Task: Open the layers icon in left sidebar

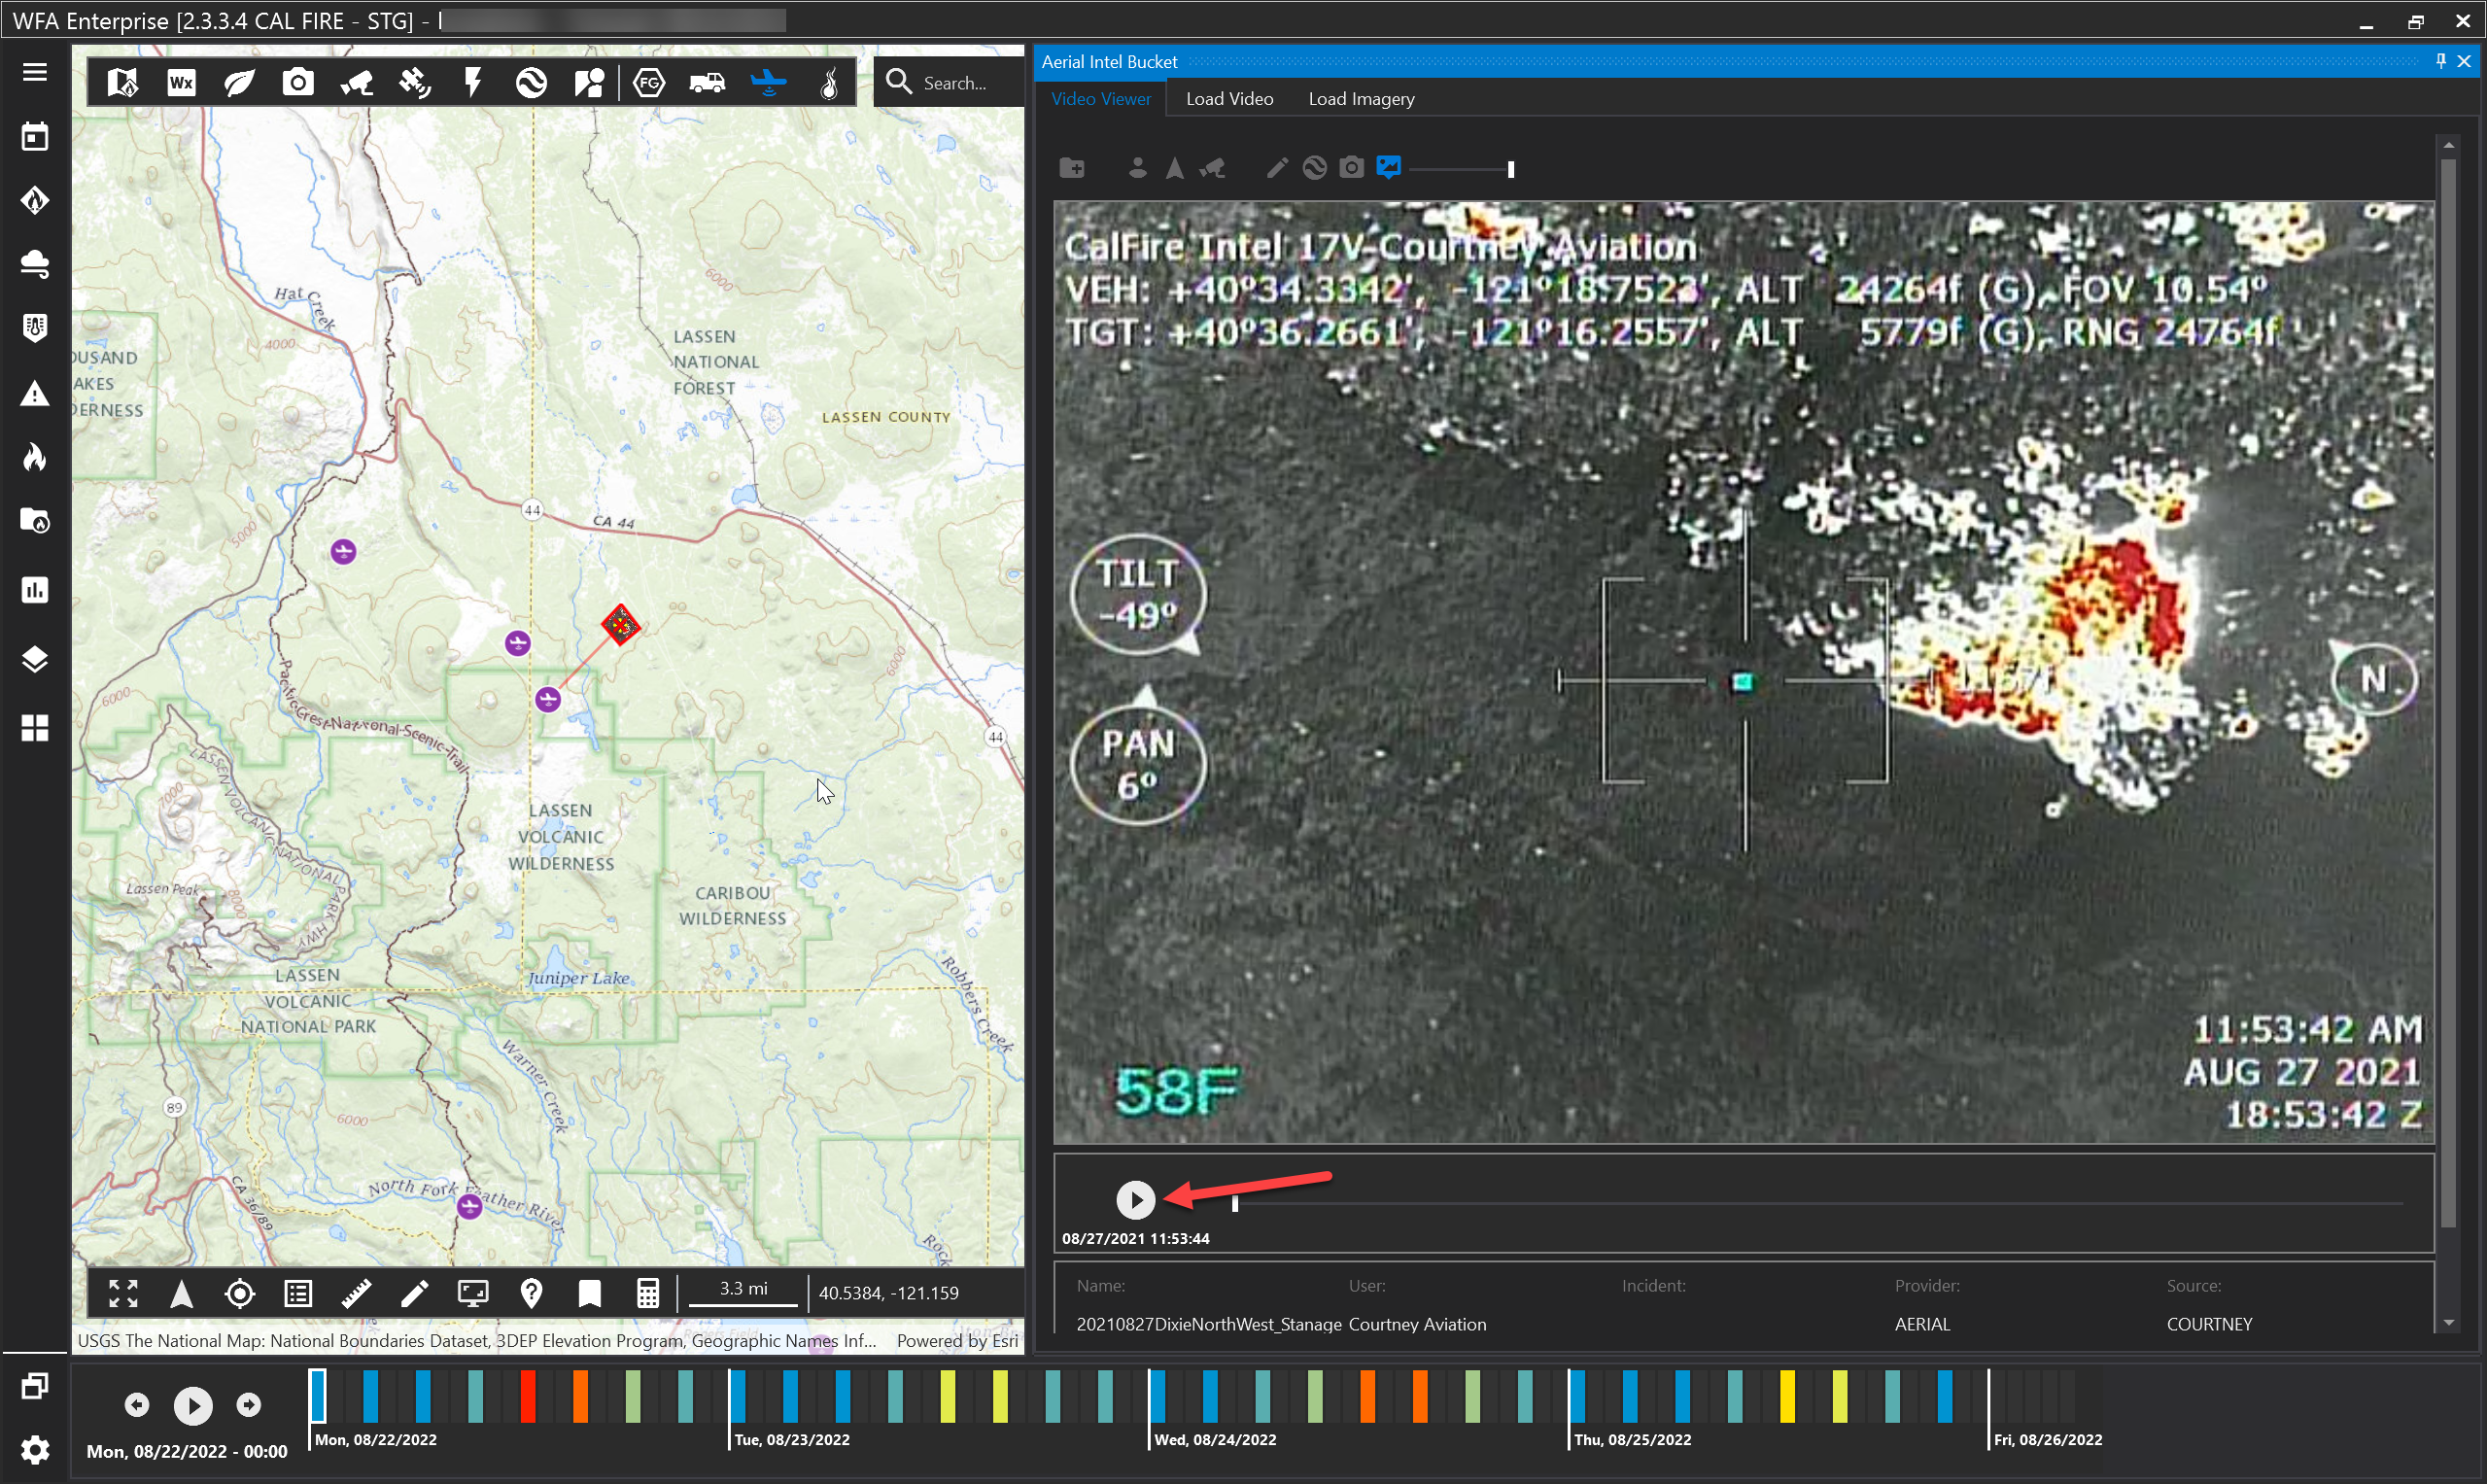Action: tap(35, 659)
